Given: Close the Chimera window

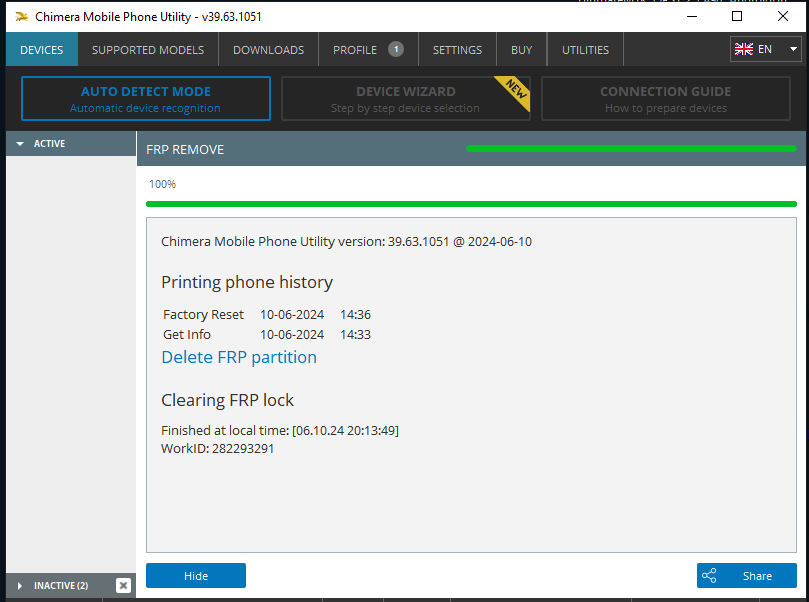Looking at the screenshot, I should click(x=782, y=17).
